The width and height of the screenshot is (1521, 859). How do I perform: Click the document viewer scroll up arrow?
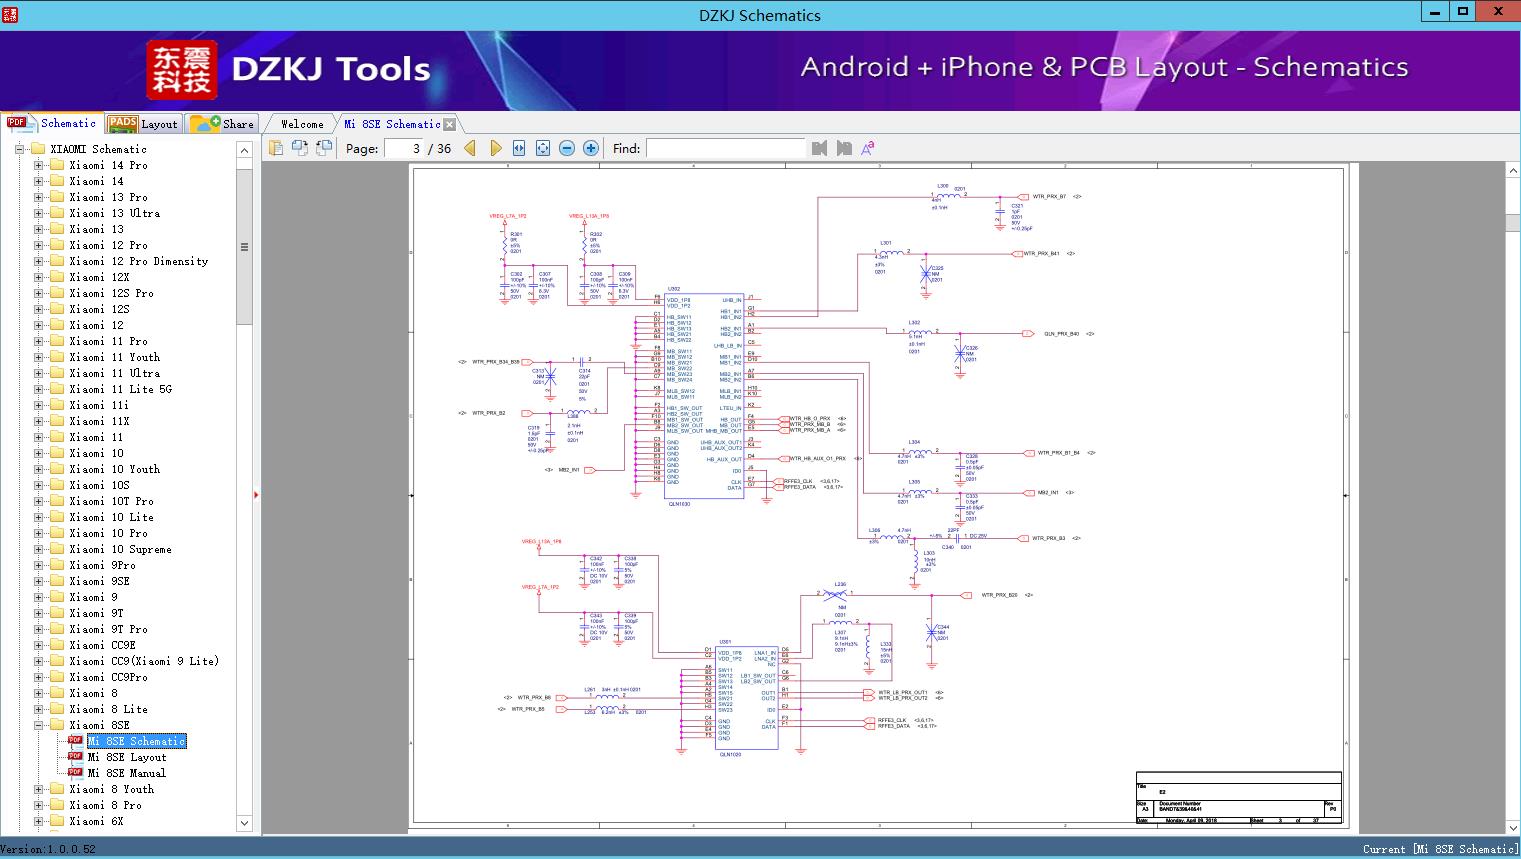tap(1513, 171)
